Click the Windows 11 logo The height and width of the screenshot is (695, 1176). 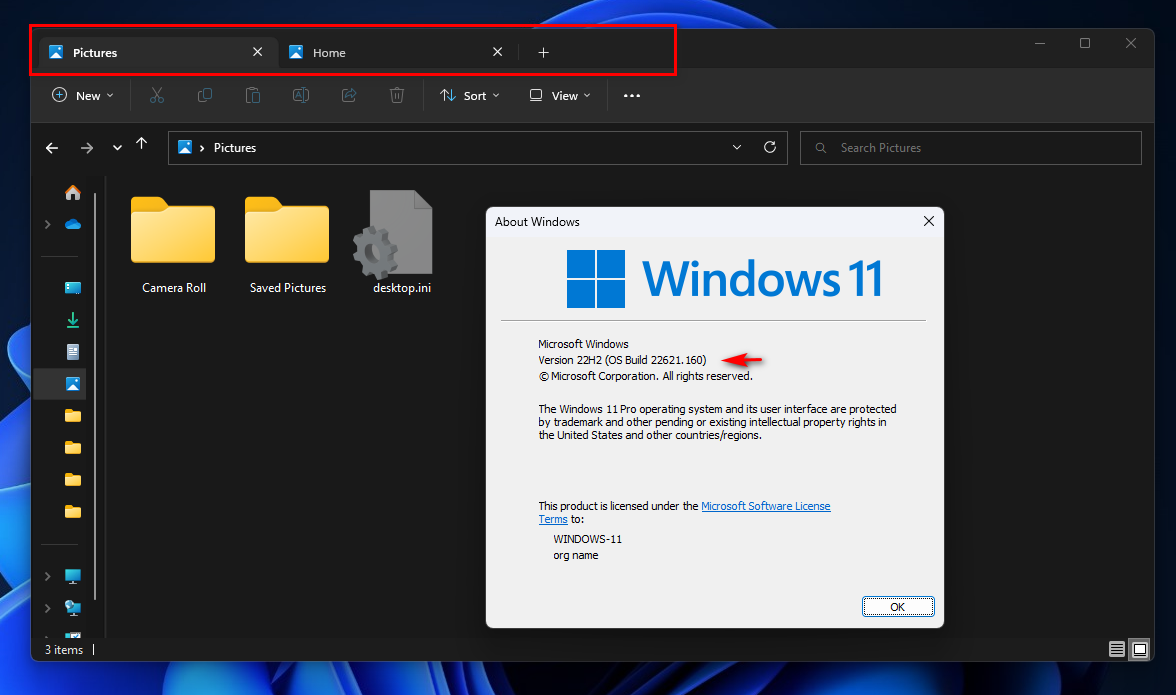coord(724,279)
